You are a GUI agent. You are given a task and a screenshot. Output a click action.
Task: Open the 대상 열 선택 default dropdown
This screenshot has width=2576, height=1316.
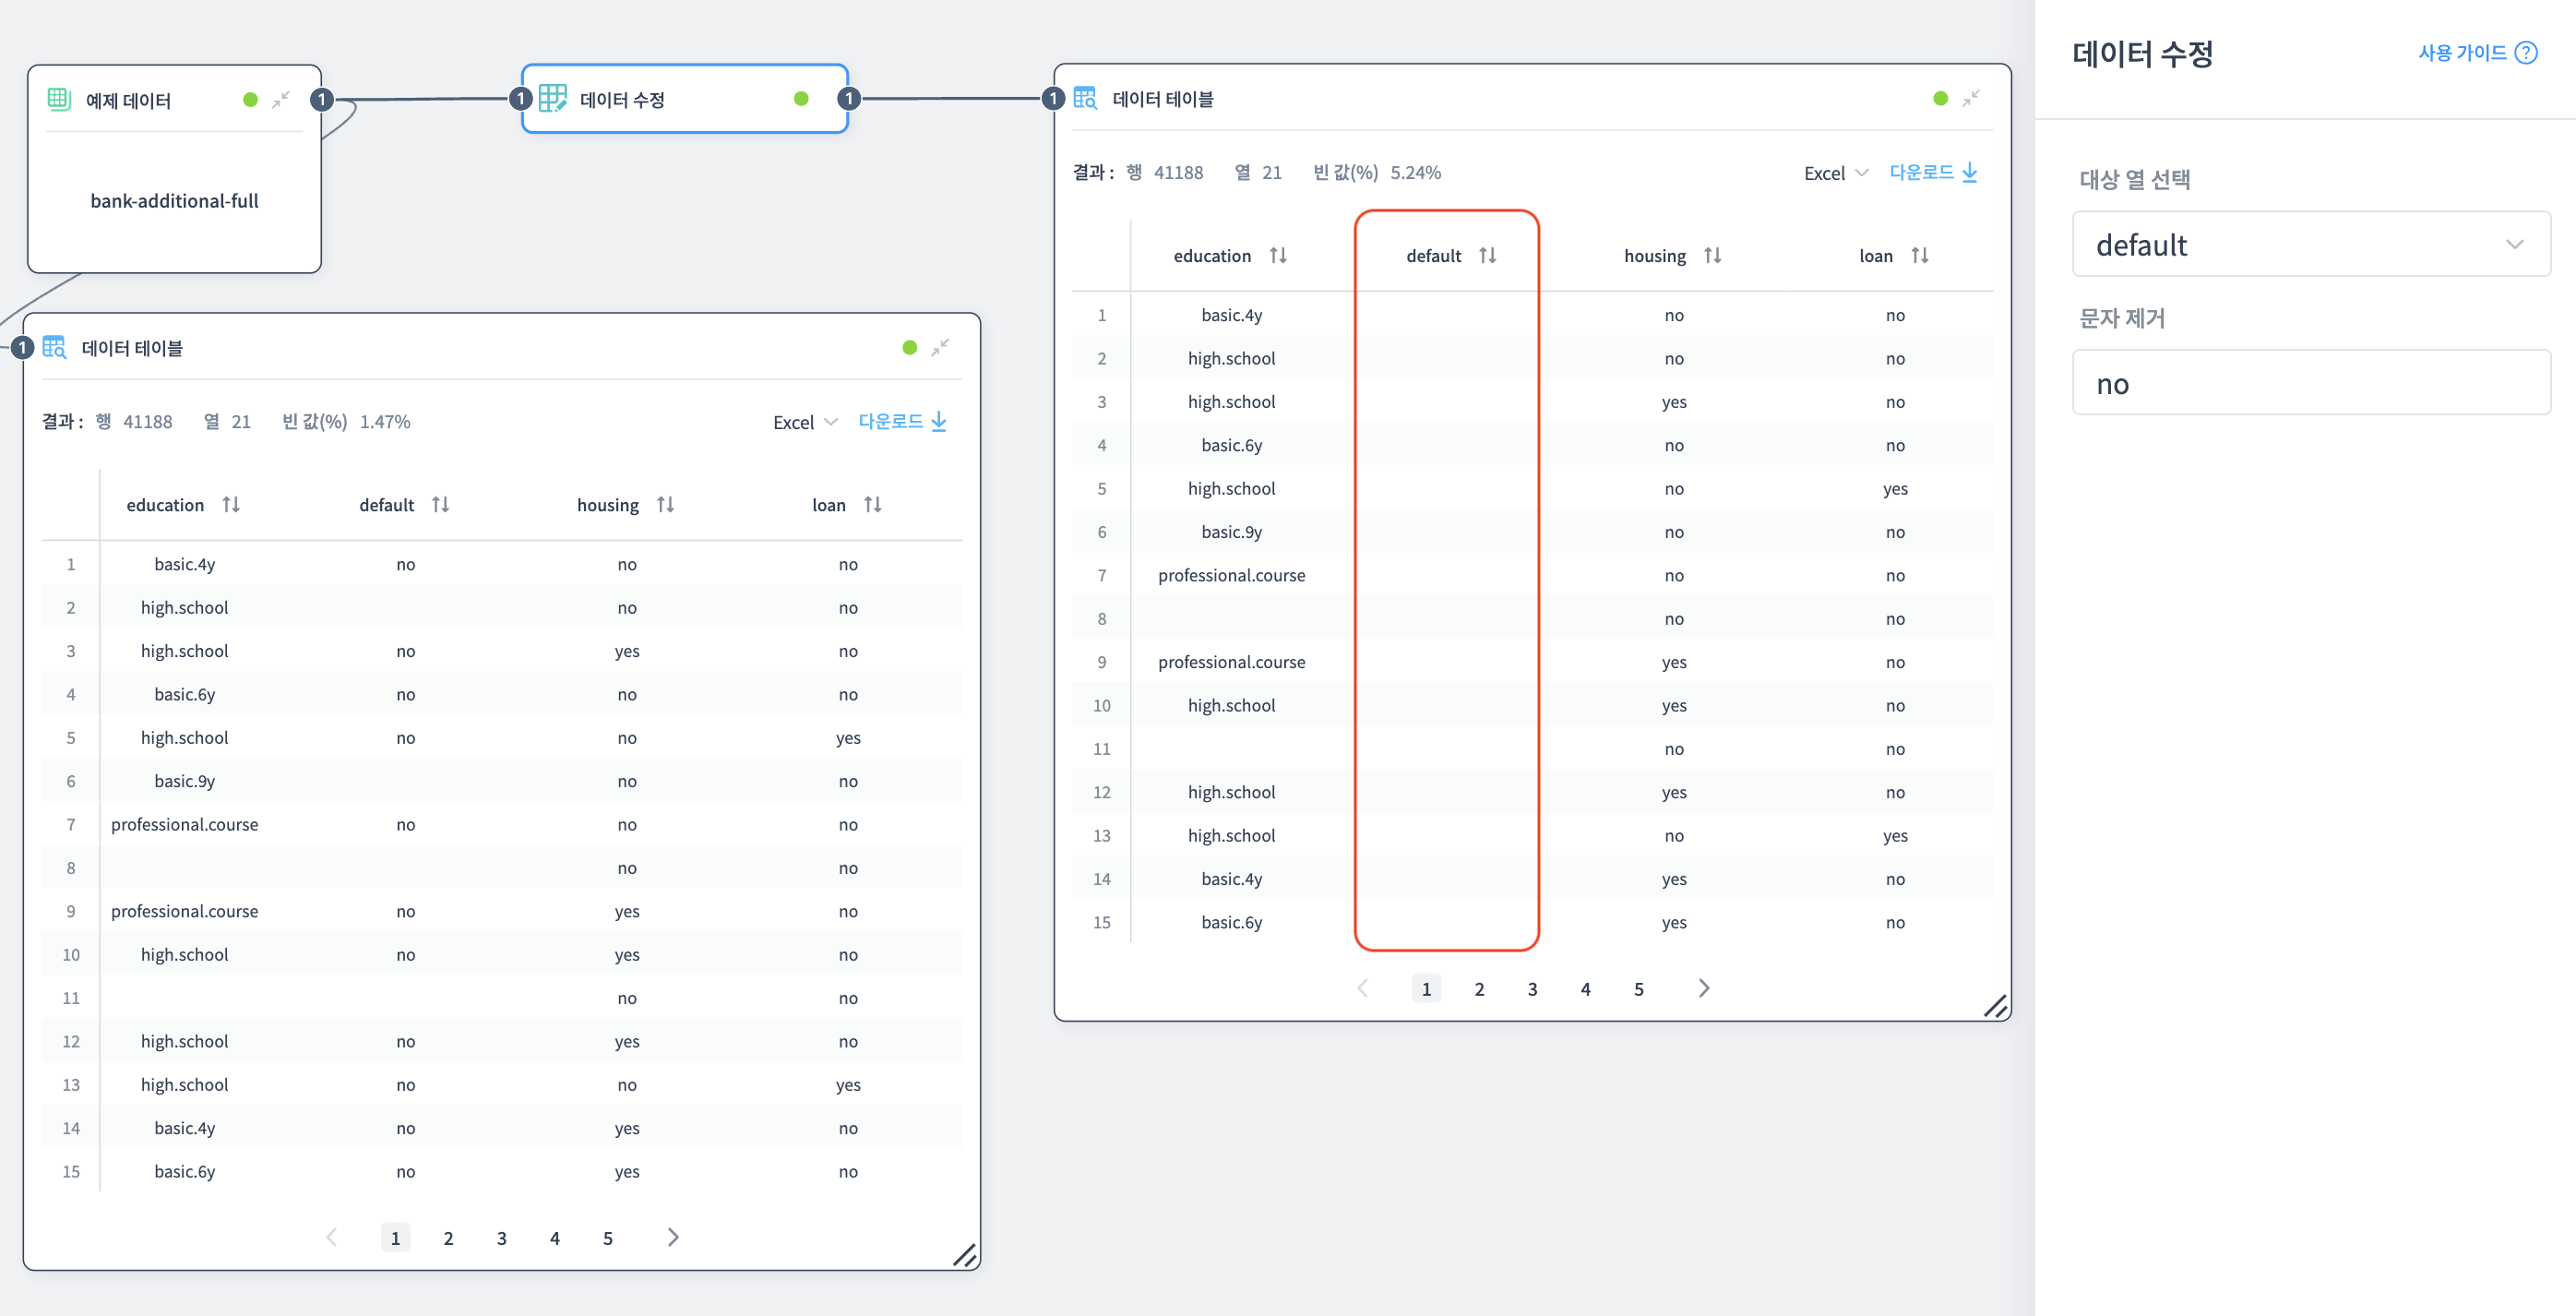2310,244
